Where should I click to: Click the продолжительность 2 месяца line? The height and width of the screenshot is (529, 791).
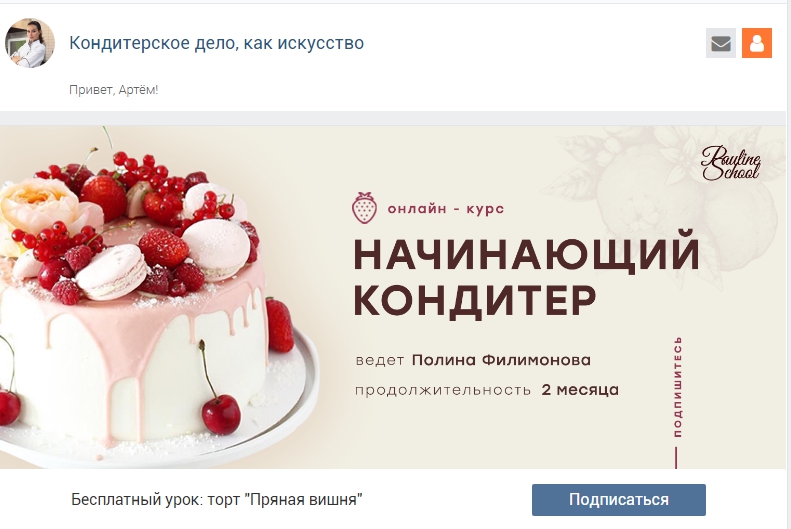[x=487, y=390]
